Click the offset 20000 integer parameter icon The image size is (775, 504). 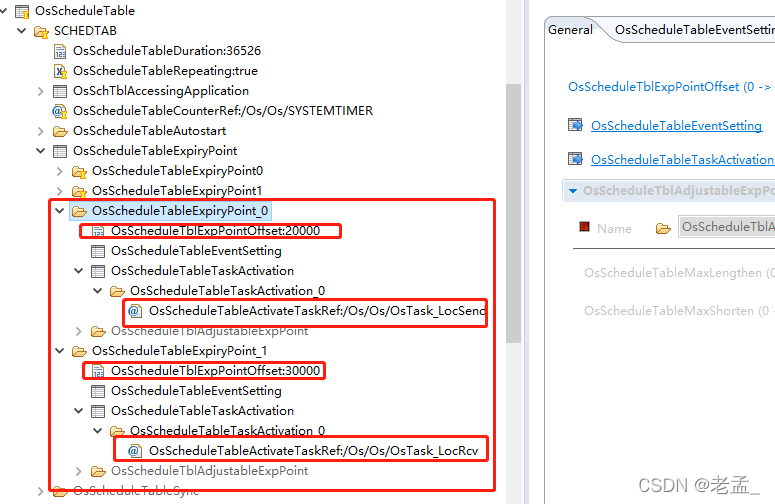tap(98, 231)
